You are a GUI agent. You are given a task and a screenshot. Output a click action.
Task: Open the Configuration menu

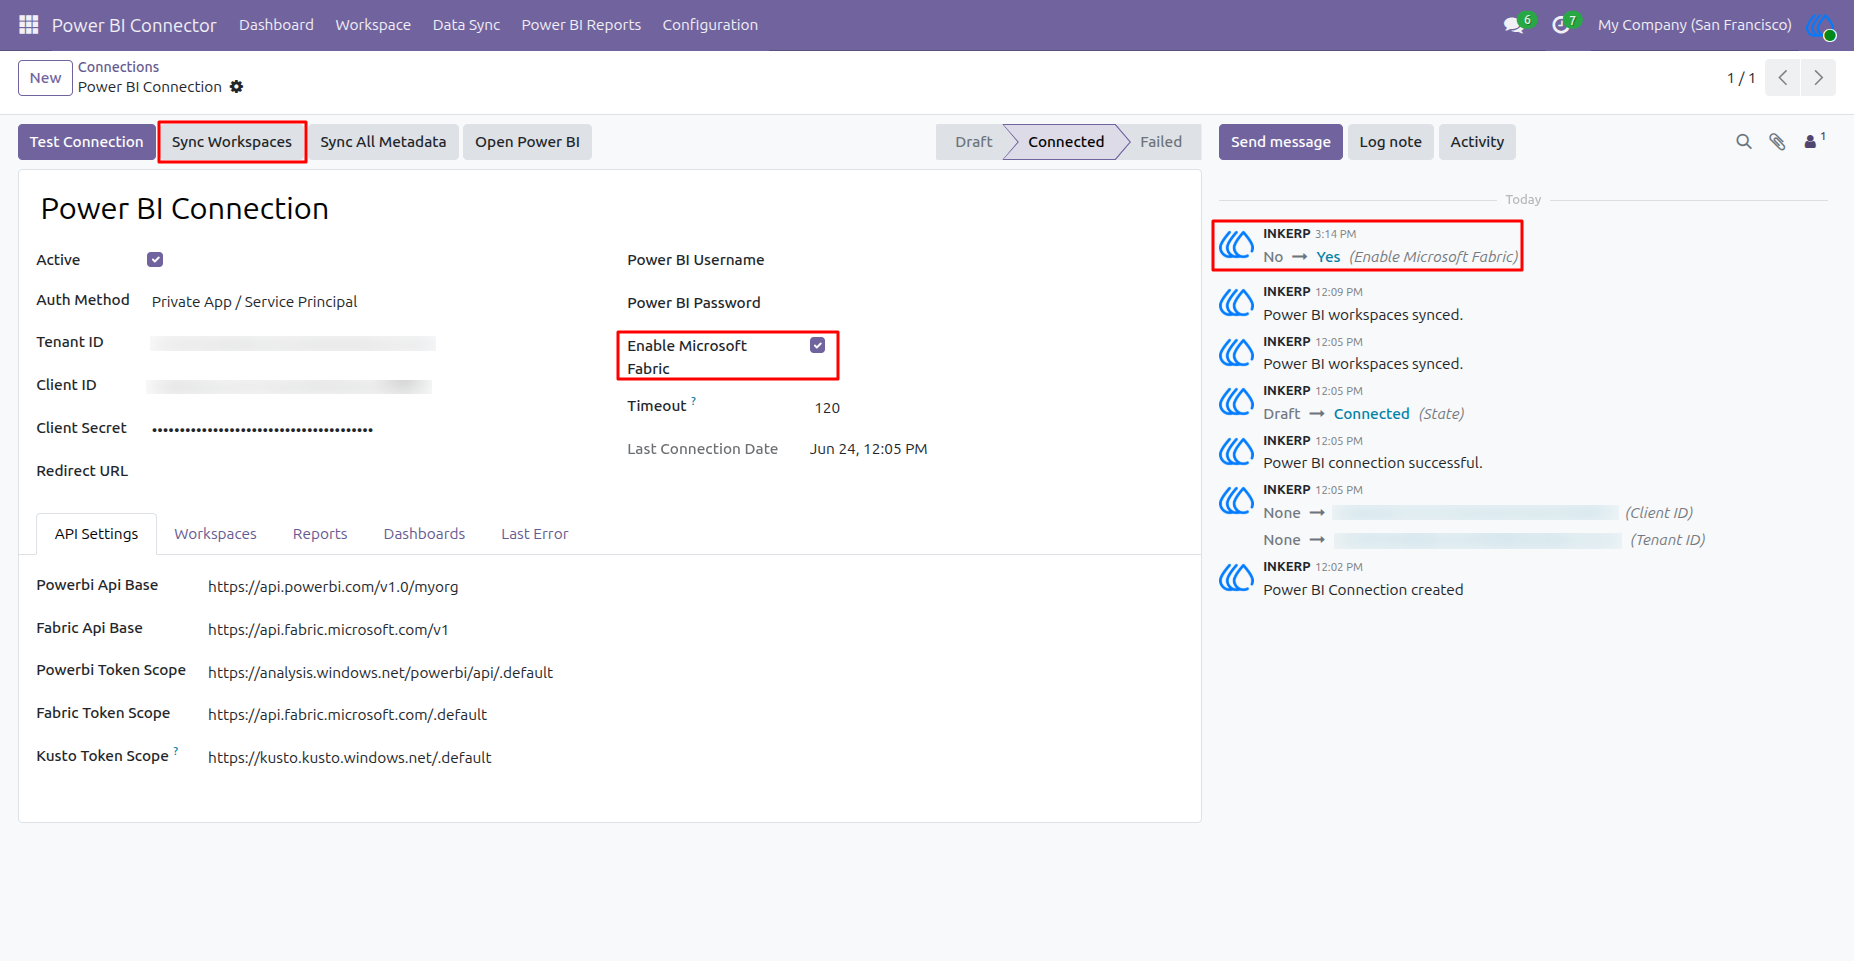click(710, 25)
